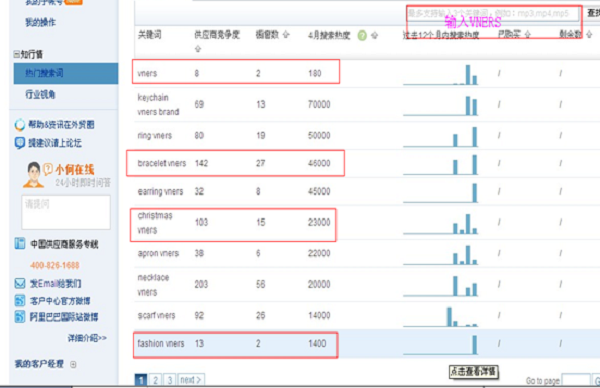Sort by 4月搜索热度 arrow icon
Screen dimensions: 600x388
[x=375, y=36]
